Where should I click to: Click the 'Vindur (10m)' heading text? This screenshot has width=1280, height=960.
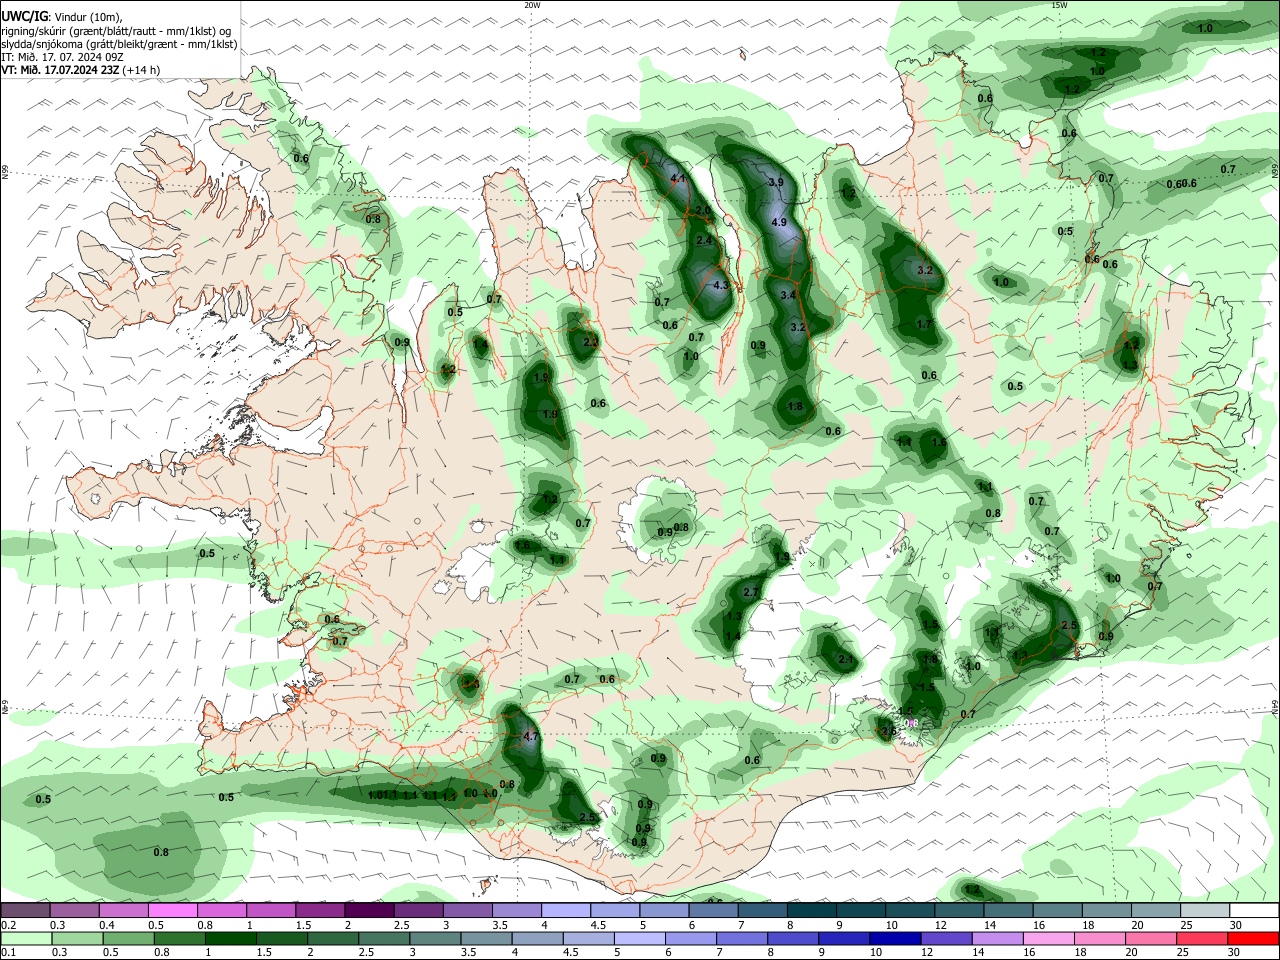(87, 17)
